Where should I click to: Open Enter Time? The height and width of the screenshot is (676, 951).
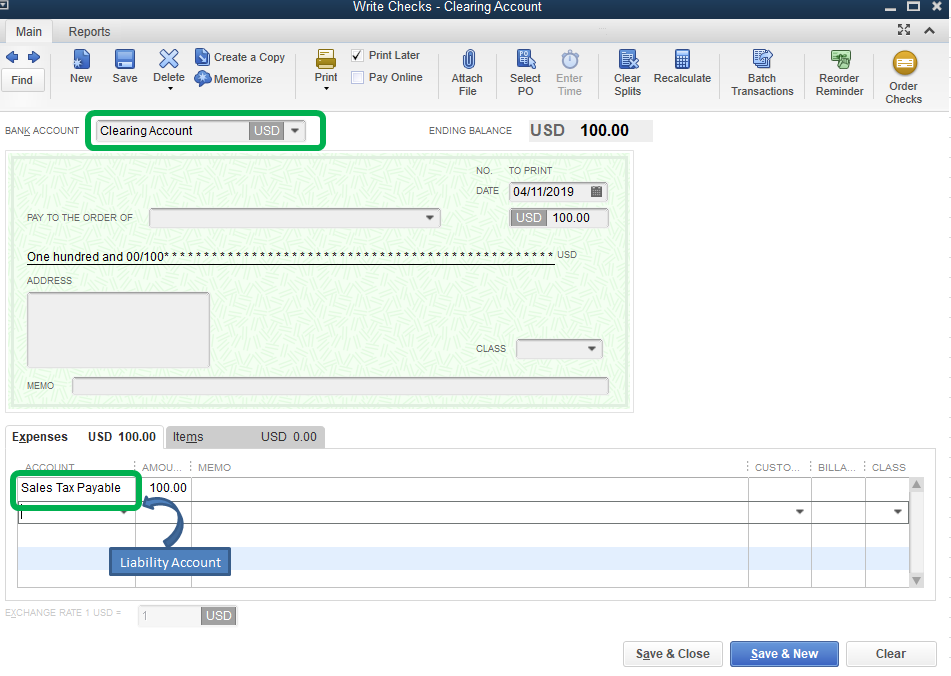click(569, 73)
